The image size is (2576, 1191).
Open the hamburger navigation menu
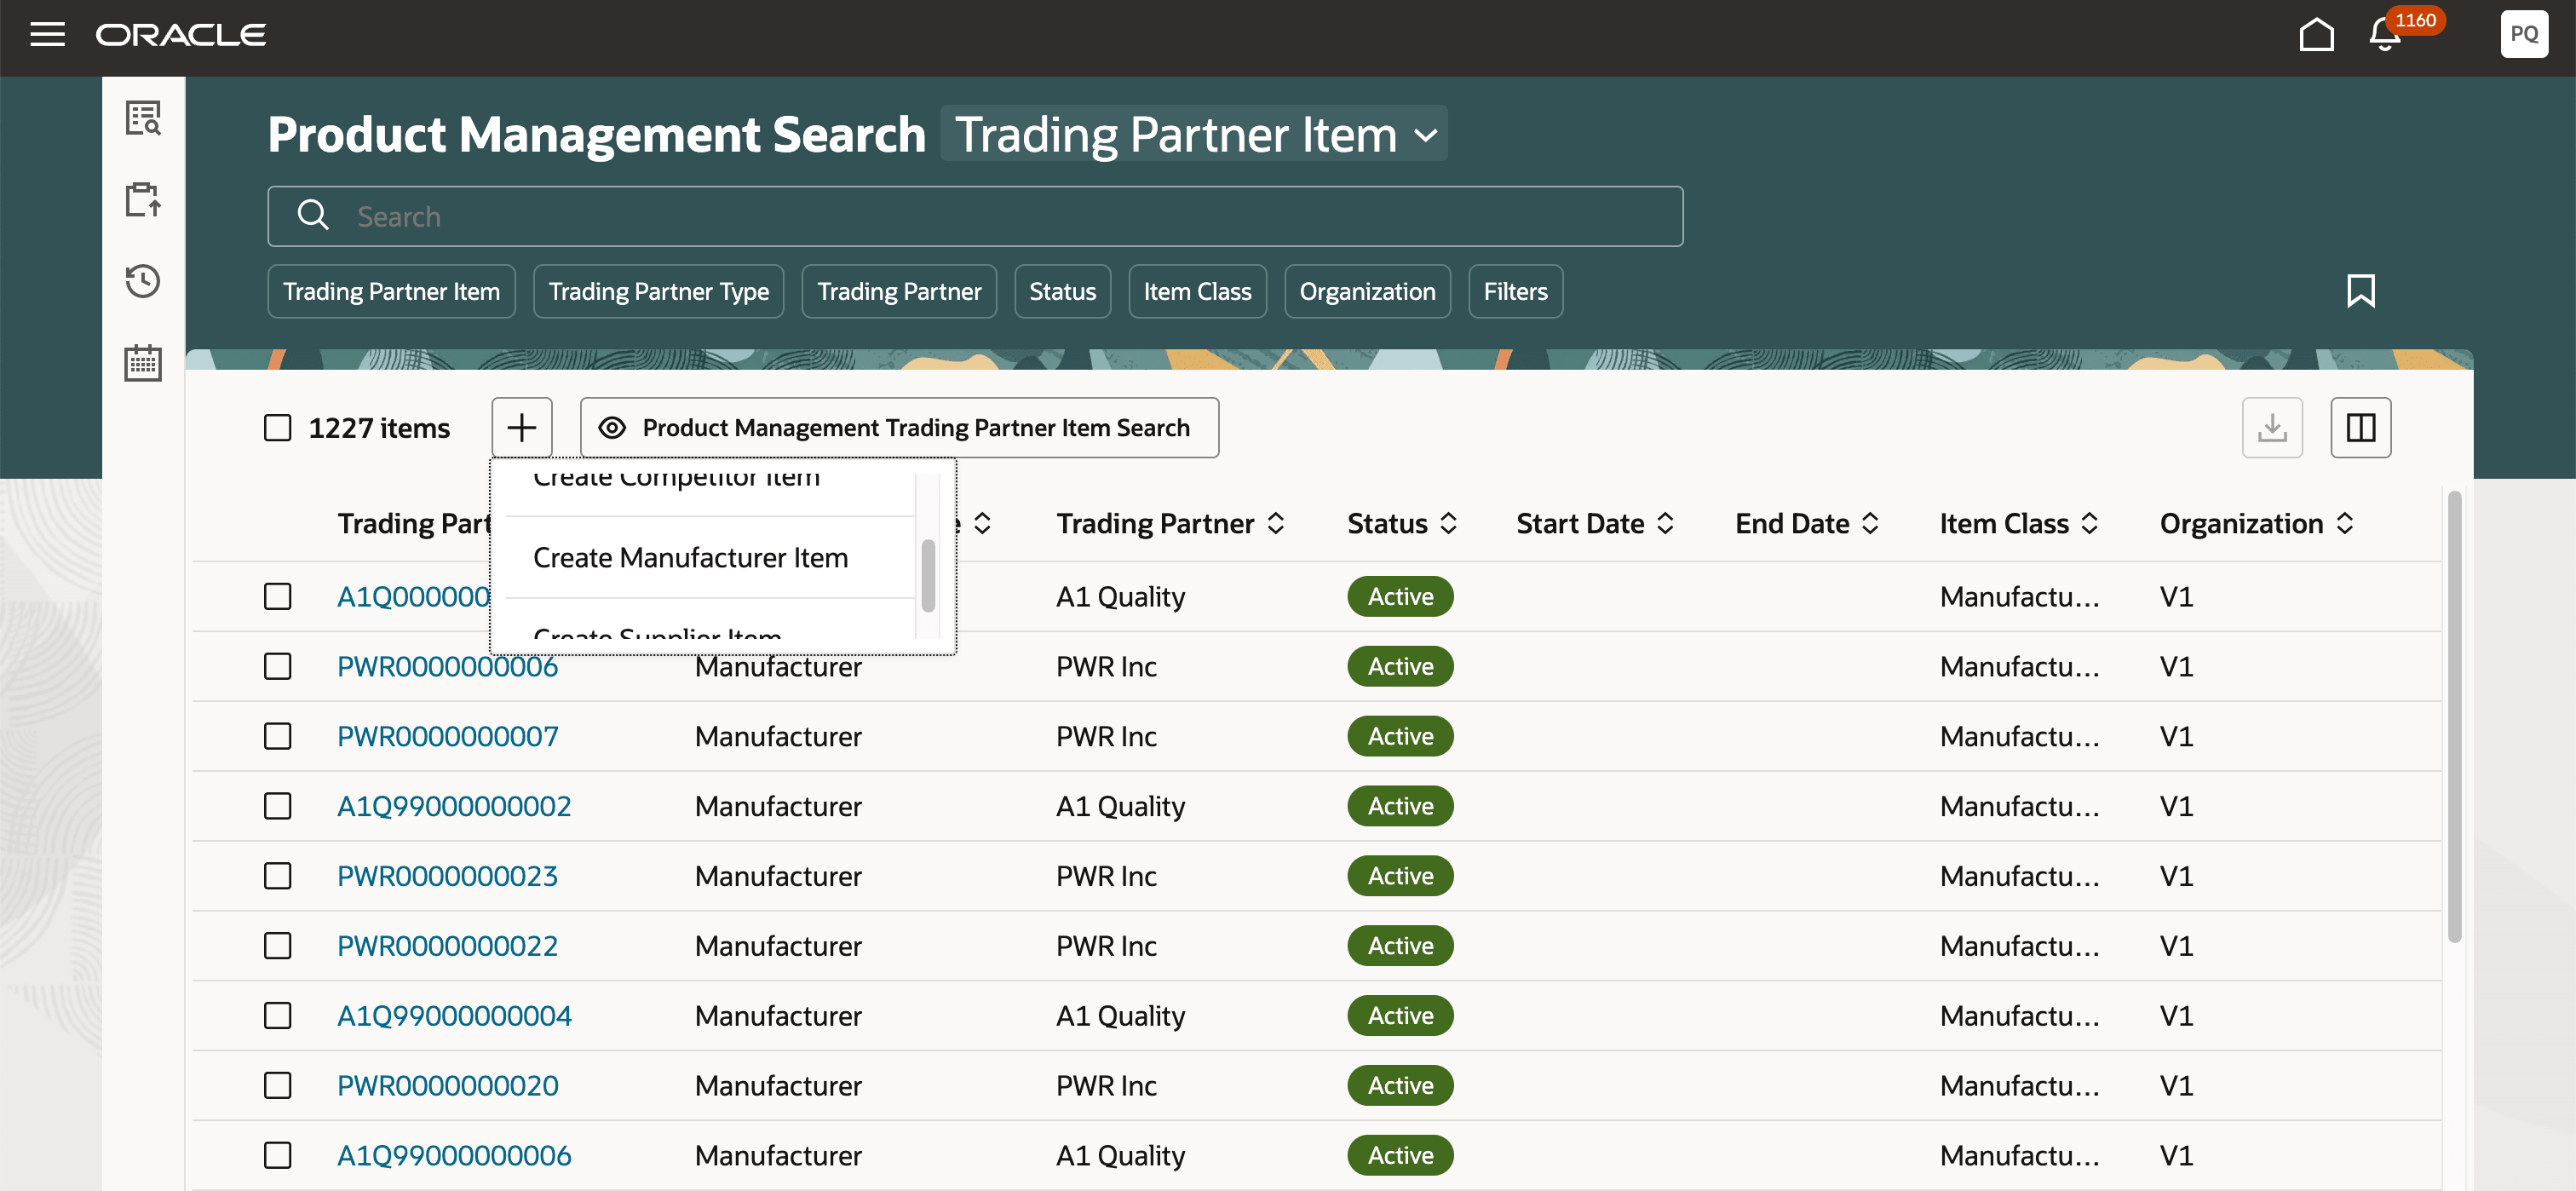tap(48, 34)
